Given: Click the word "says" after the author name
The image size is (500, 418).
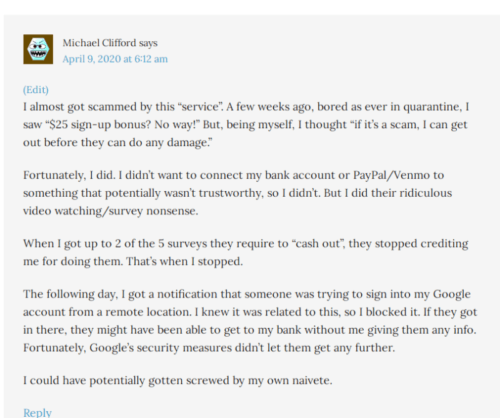Looking at the screenshot, I should point(148,43).
